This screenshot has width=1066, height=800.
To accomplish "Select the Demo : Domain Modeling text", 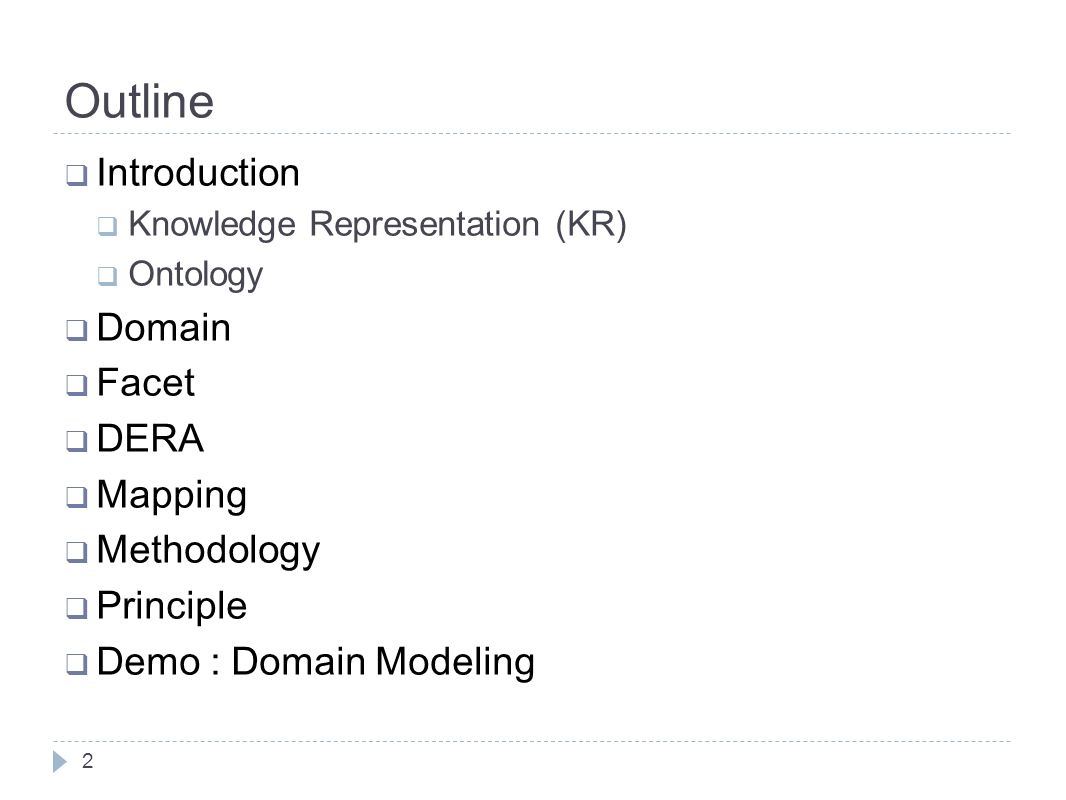I will [x=315, y=662].
